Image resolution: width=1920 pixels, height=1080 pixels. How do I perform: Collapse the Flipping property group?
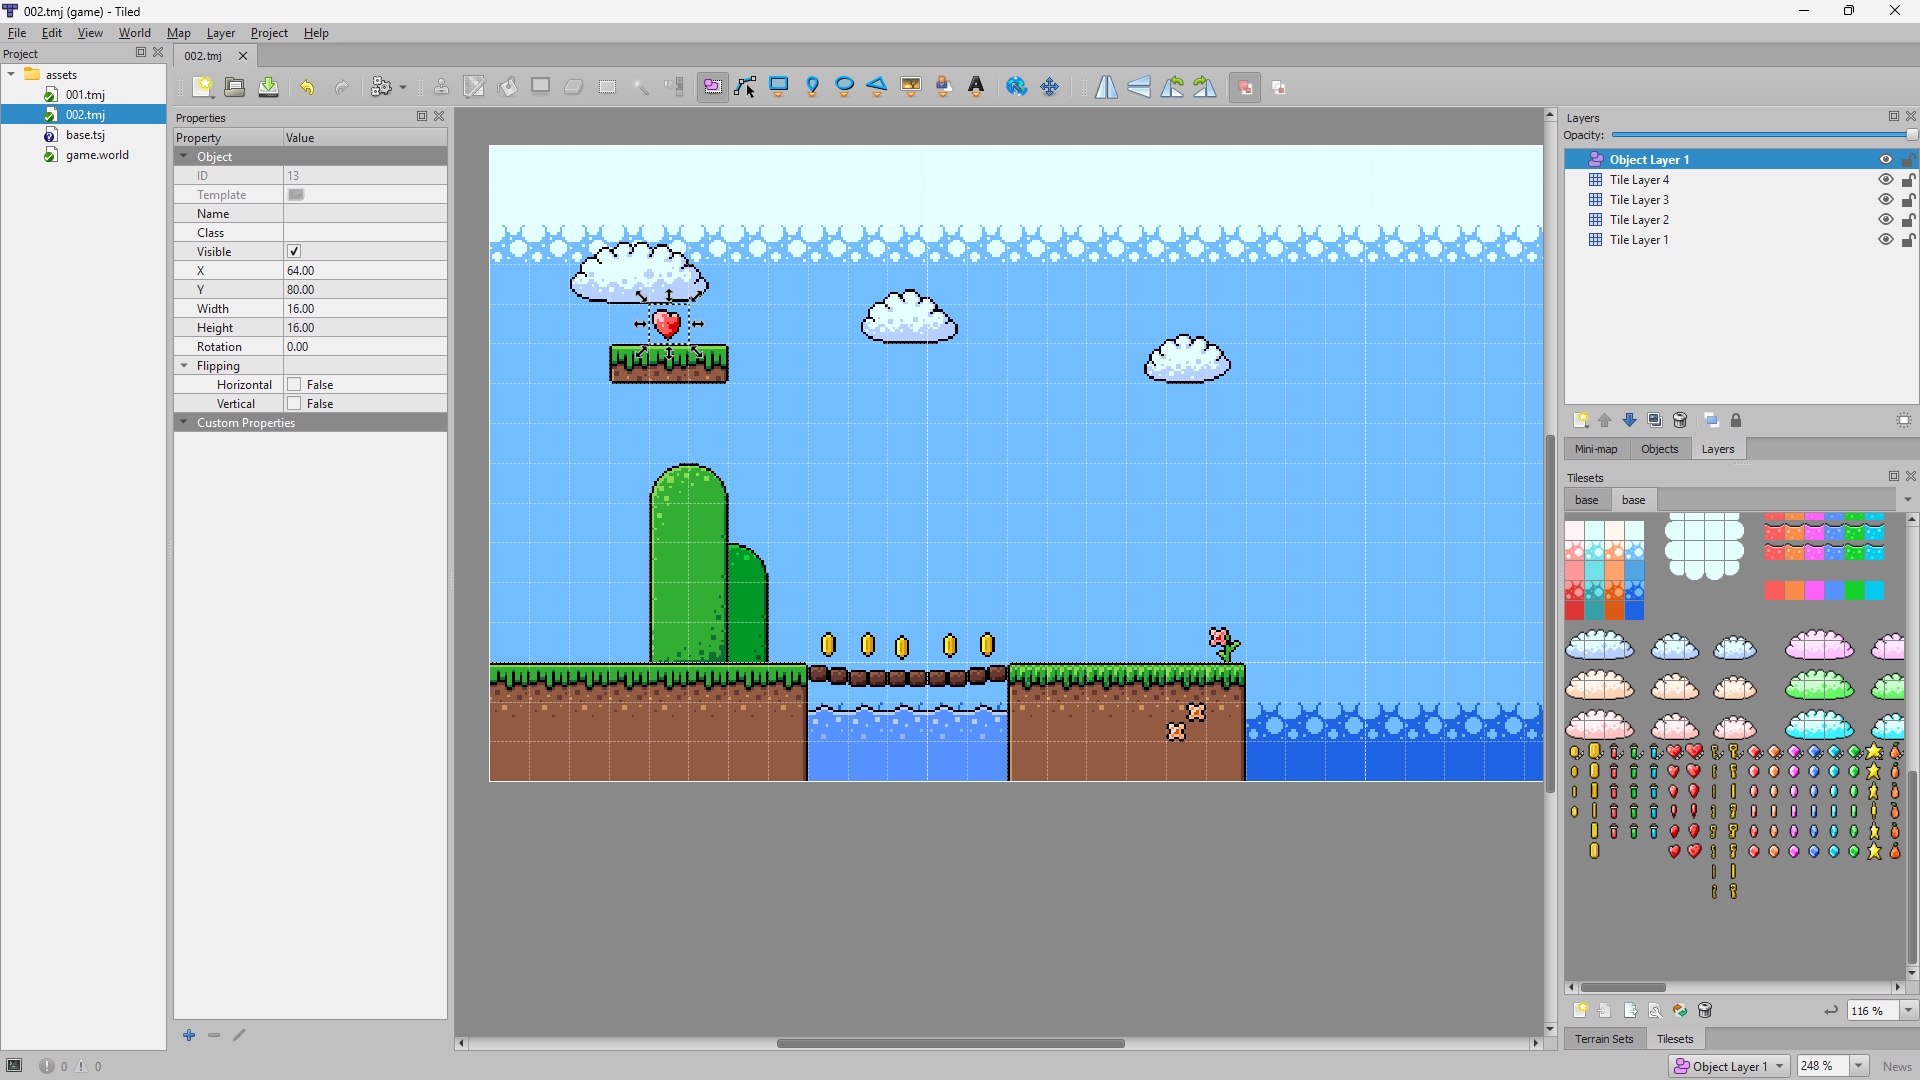point(184,366)
